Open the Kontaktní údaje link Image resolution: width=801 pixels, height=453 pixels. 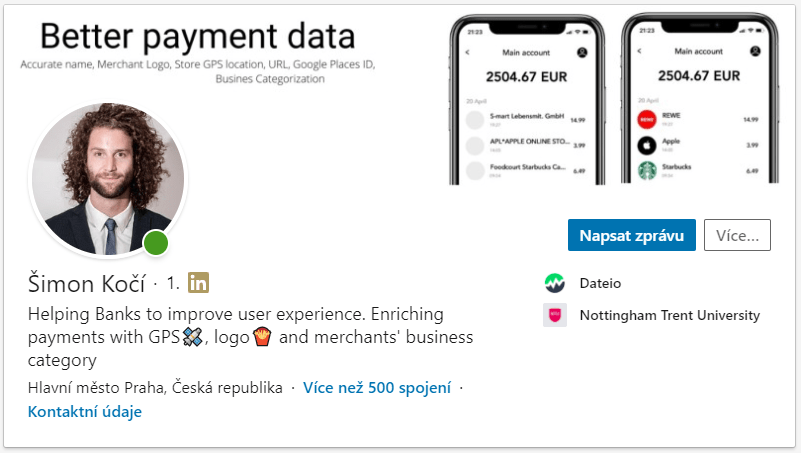[85, 411]
